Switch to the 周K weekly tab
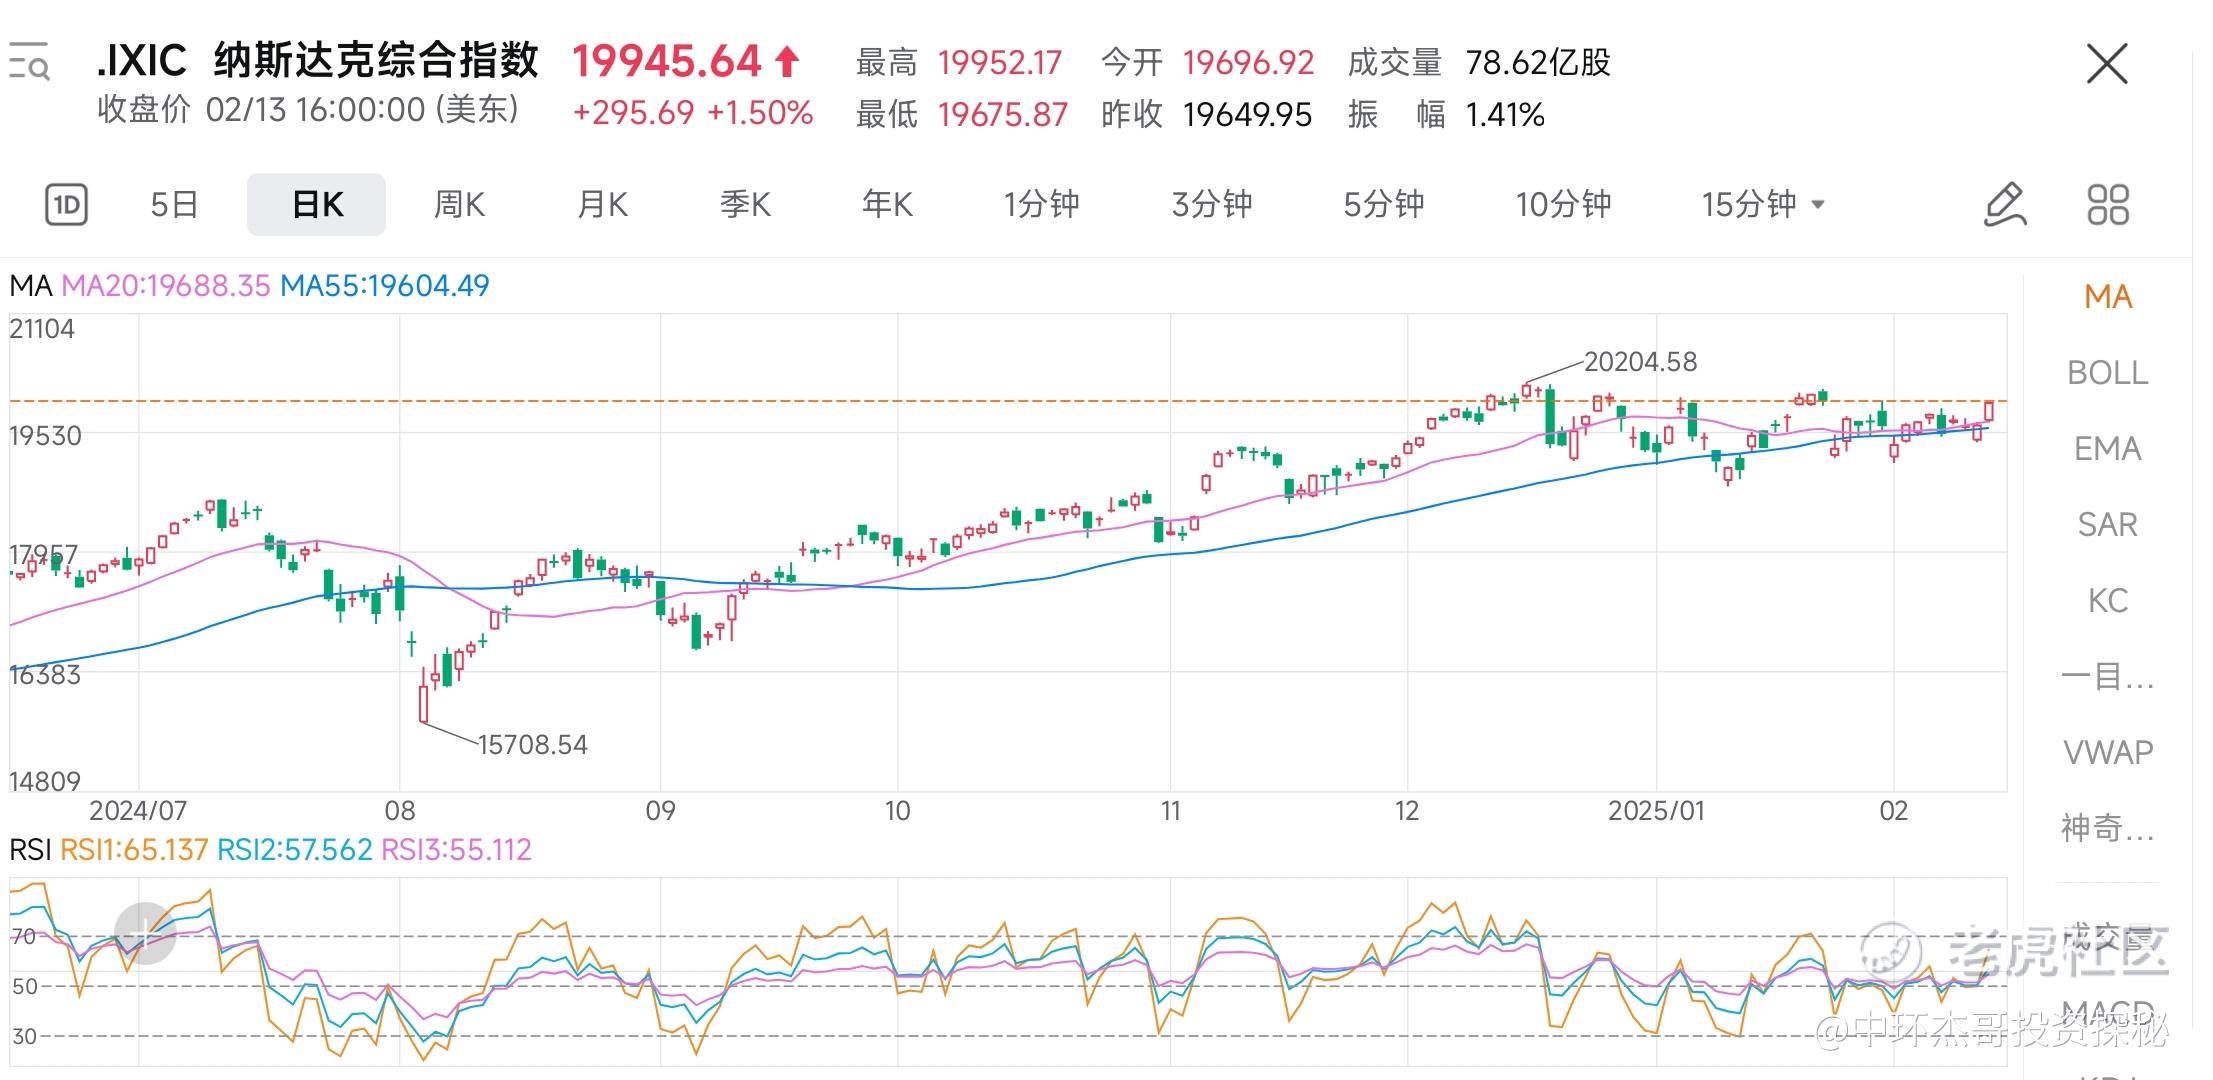 click(459, 205)
